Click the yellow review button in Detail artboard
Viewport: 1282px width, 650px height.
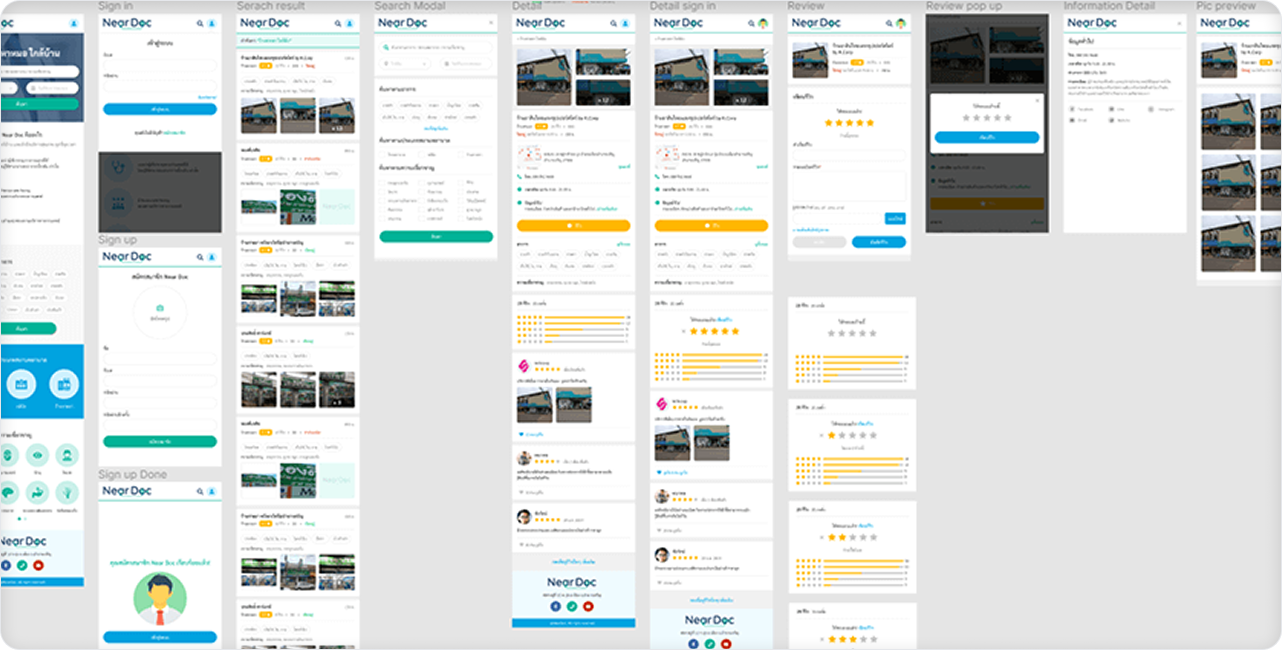(573, 226)
